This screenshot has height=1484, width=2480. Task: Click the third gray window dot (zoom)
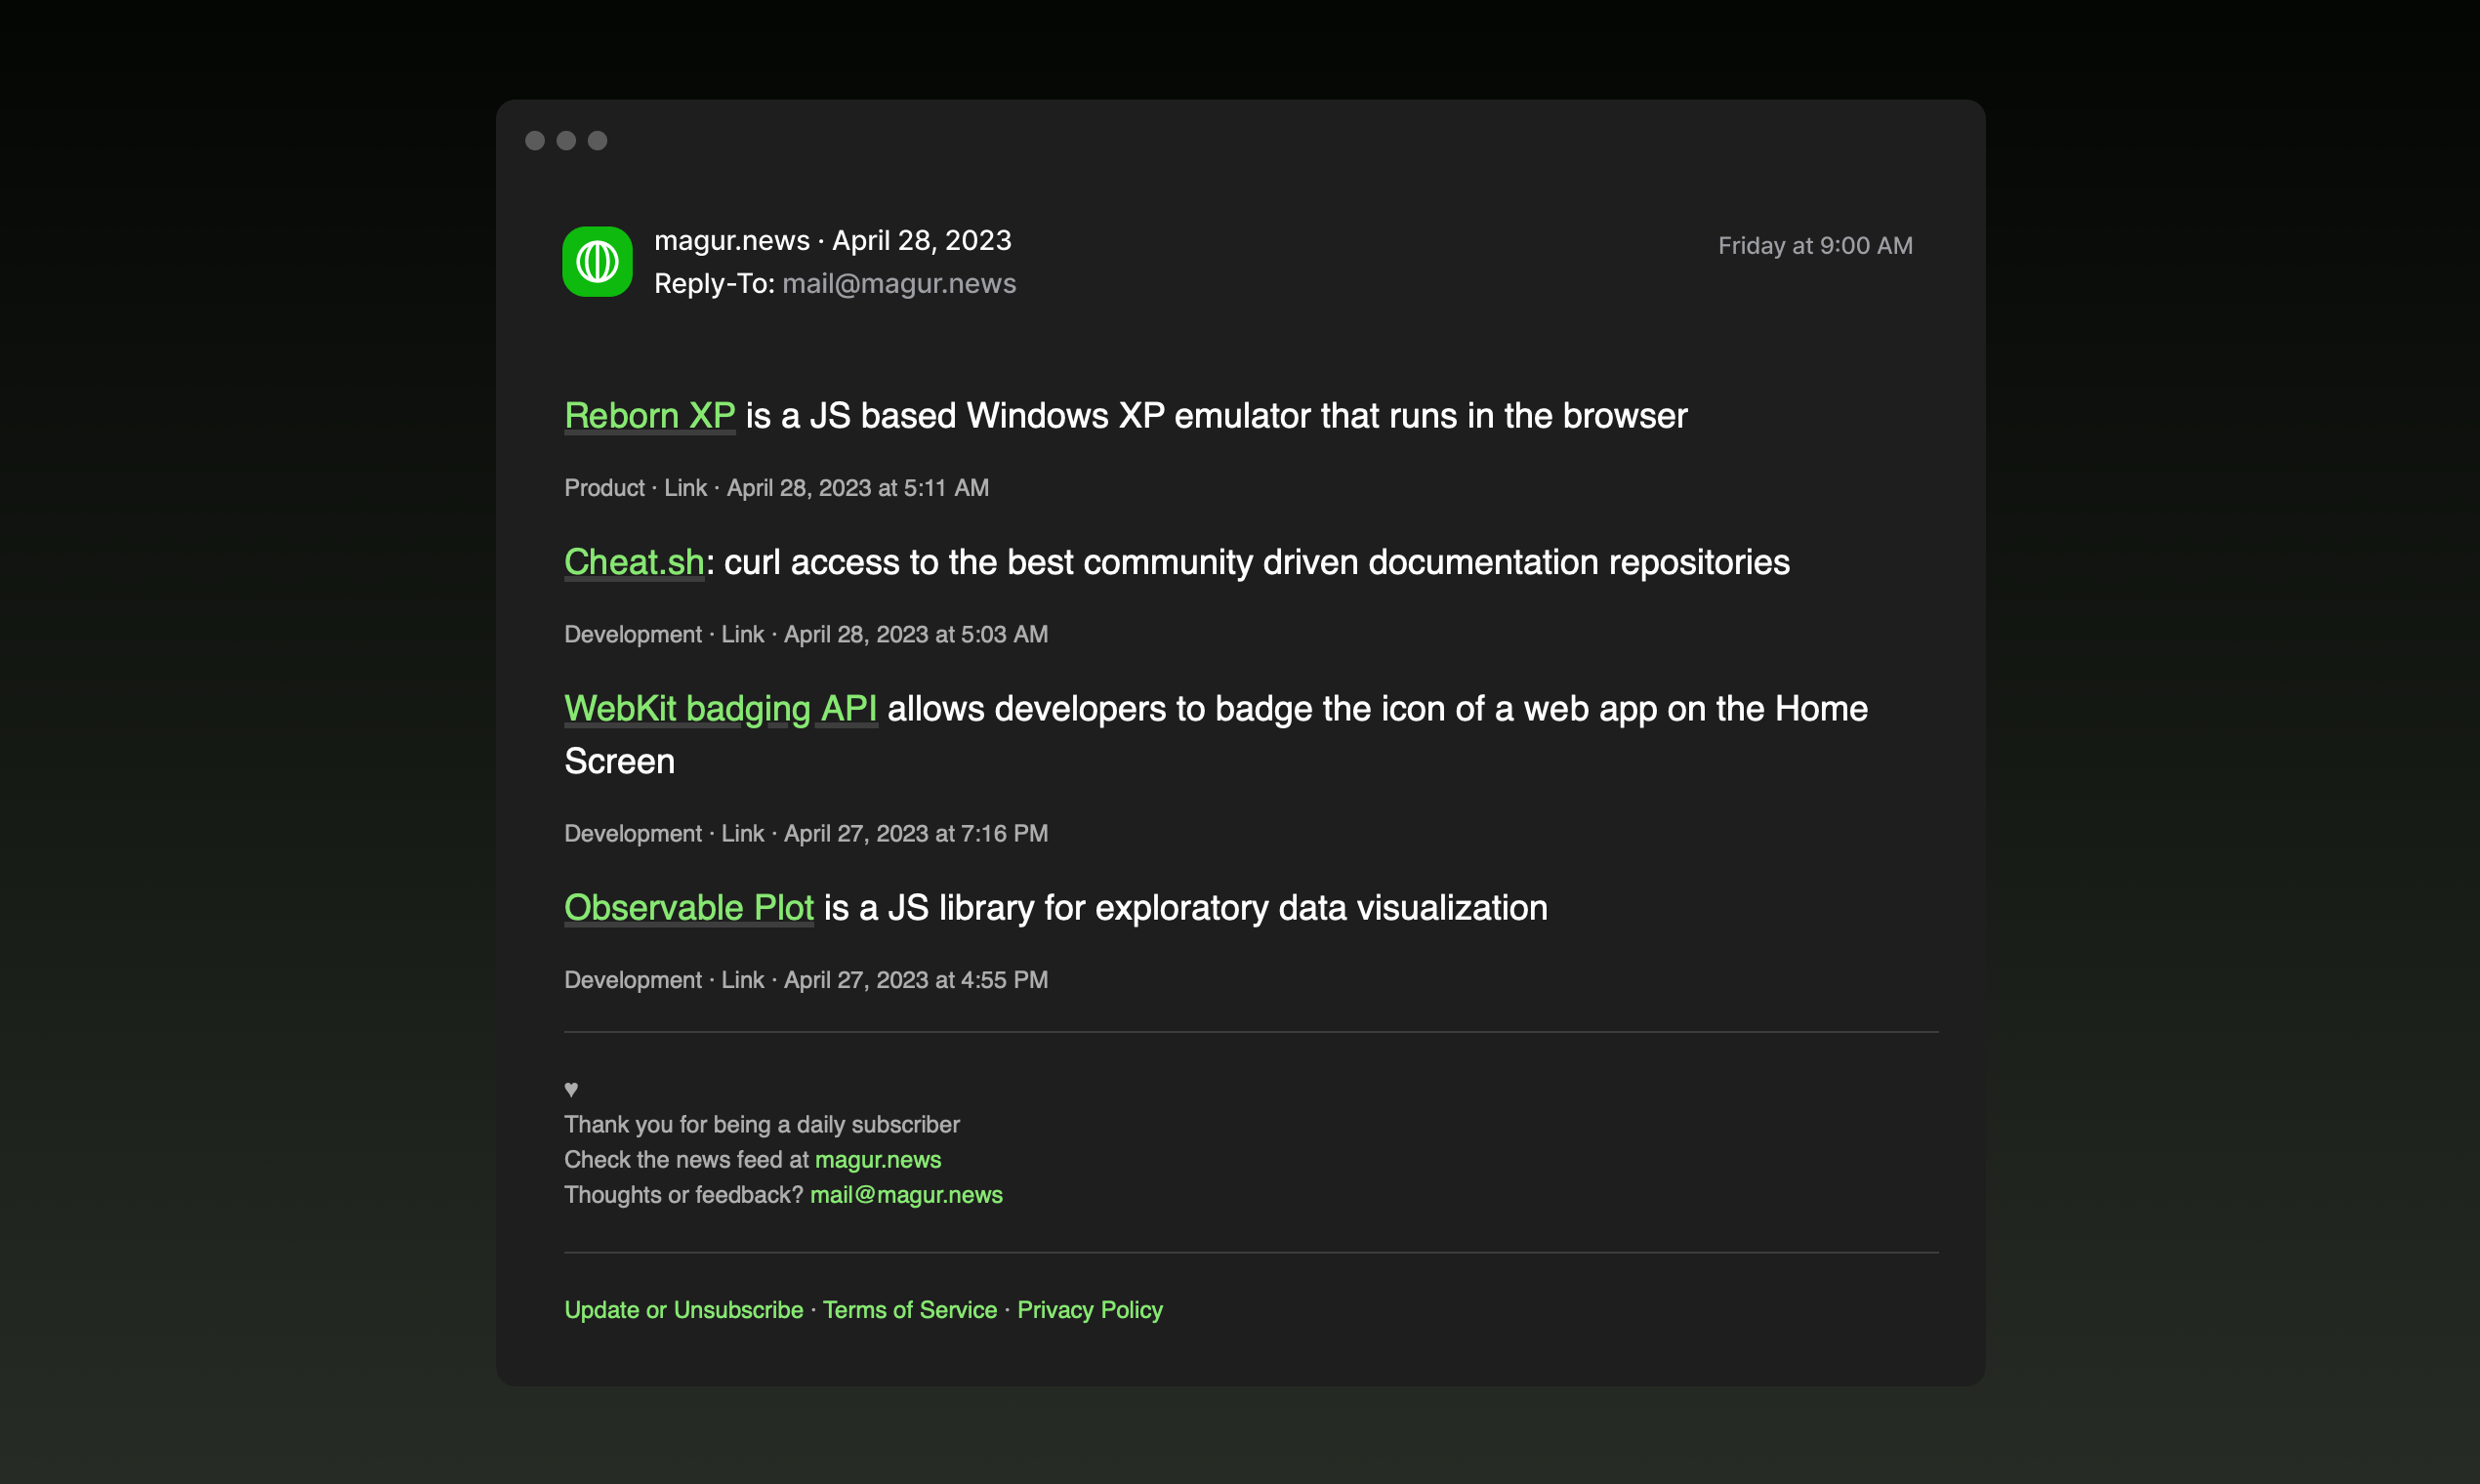tap(597, 141)
